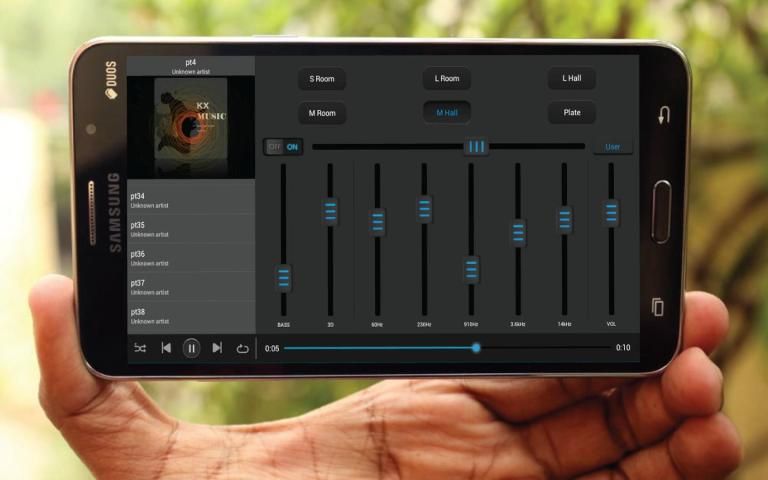Open the User equalizer preset selector
This screenshot has width=768, height=480.
pyautogui.click(x=612, y=147)
